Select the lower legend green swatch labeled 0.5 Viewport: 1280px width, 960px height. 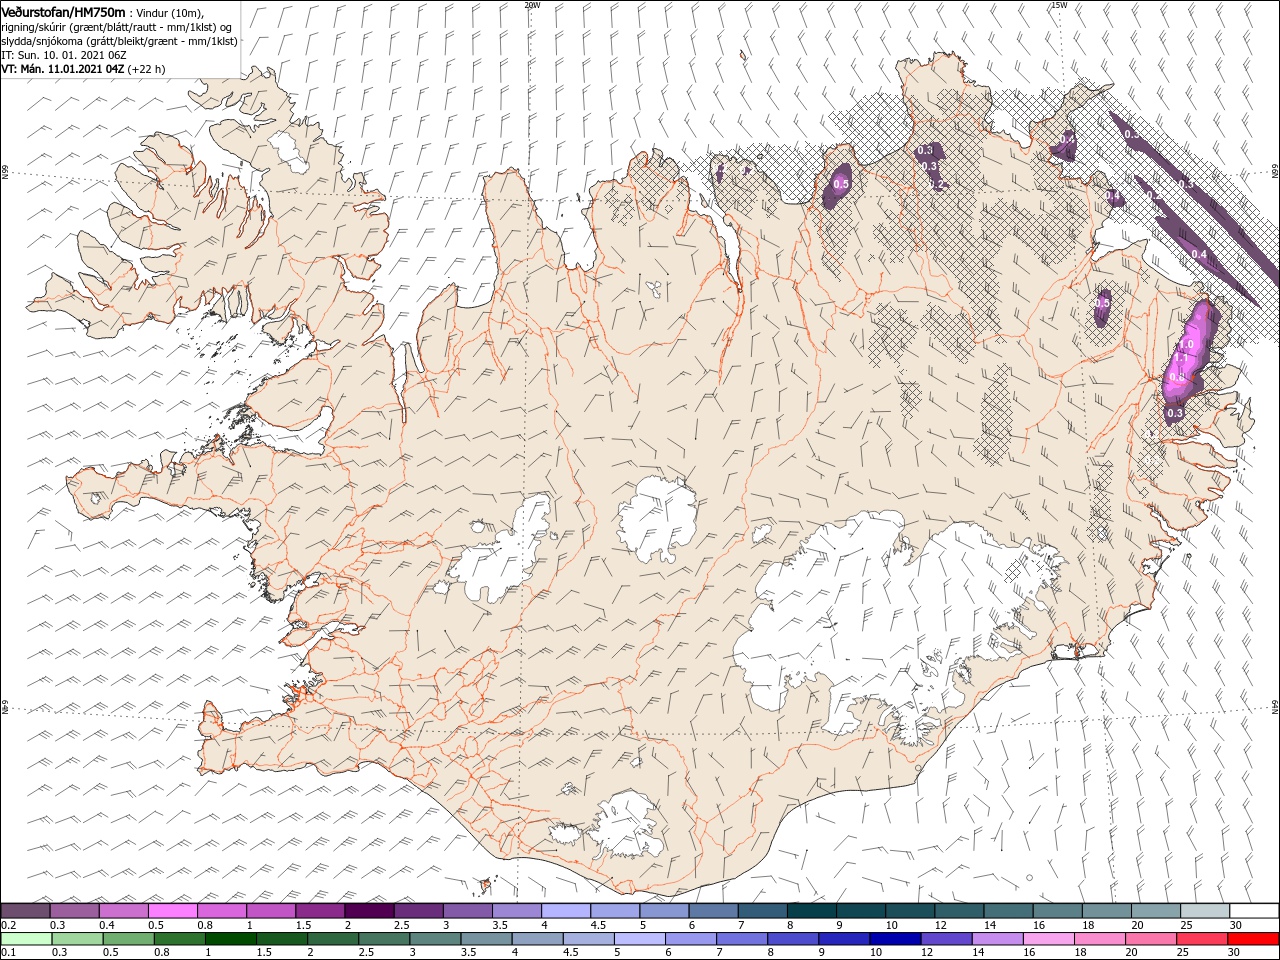[x=128, y=939]
